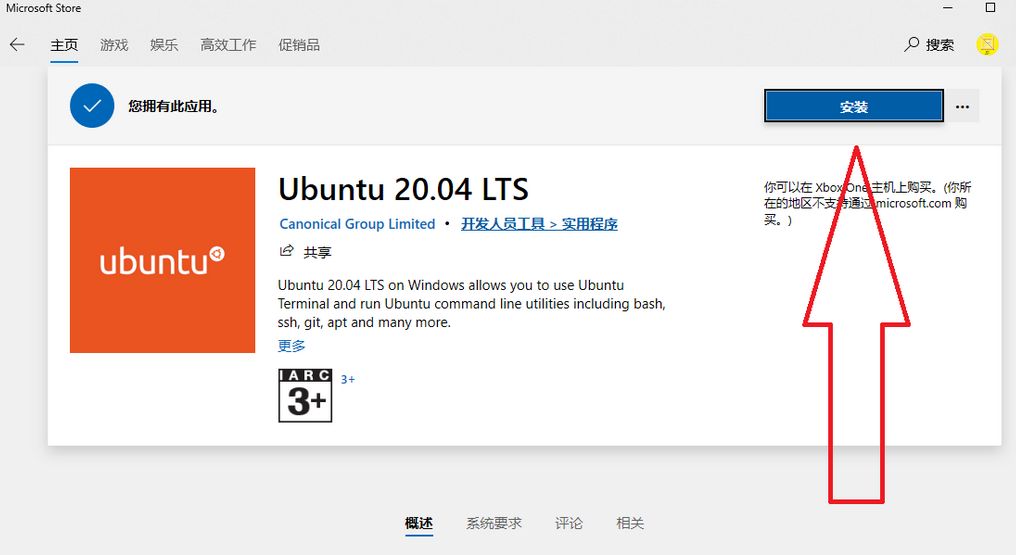Select the 高效工作 tab

pos(228,45)
